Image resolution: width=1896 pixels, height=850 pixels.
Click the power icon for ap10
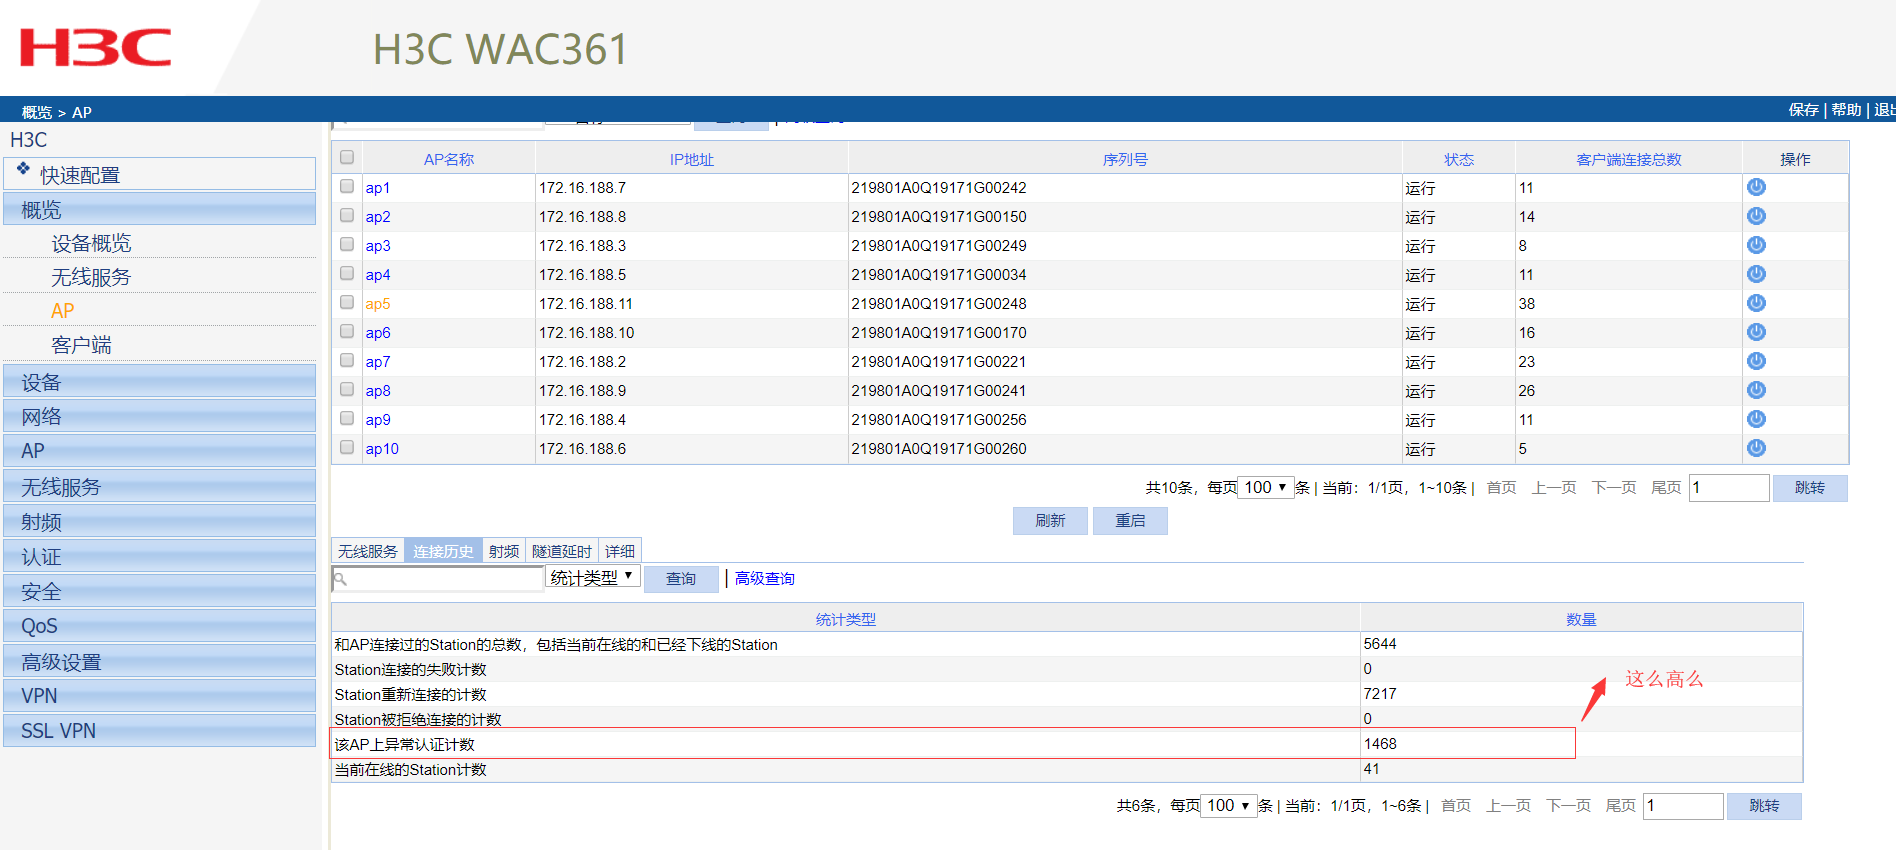(1756, 448)
